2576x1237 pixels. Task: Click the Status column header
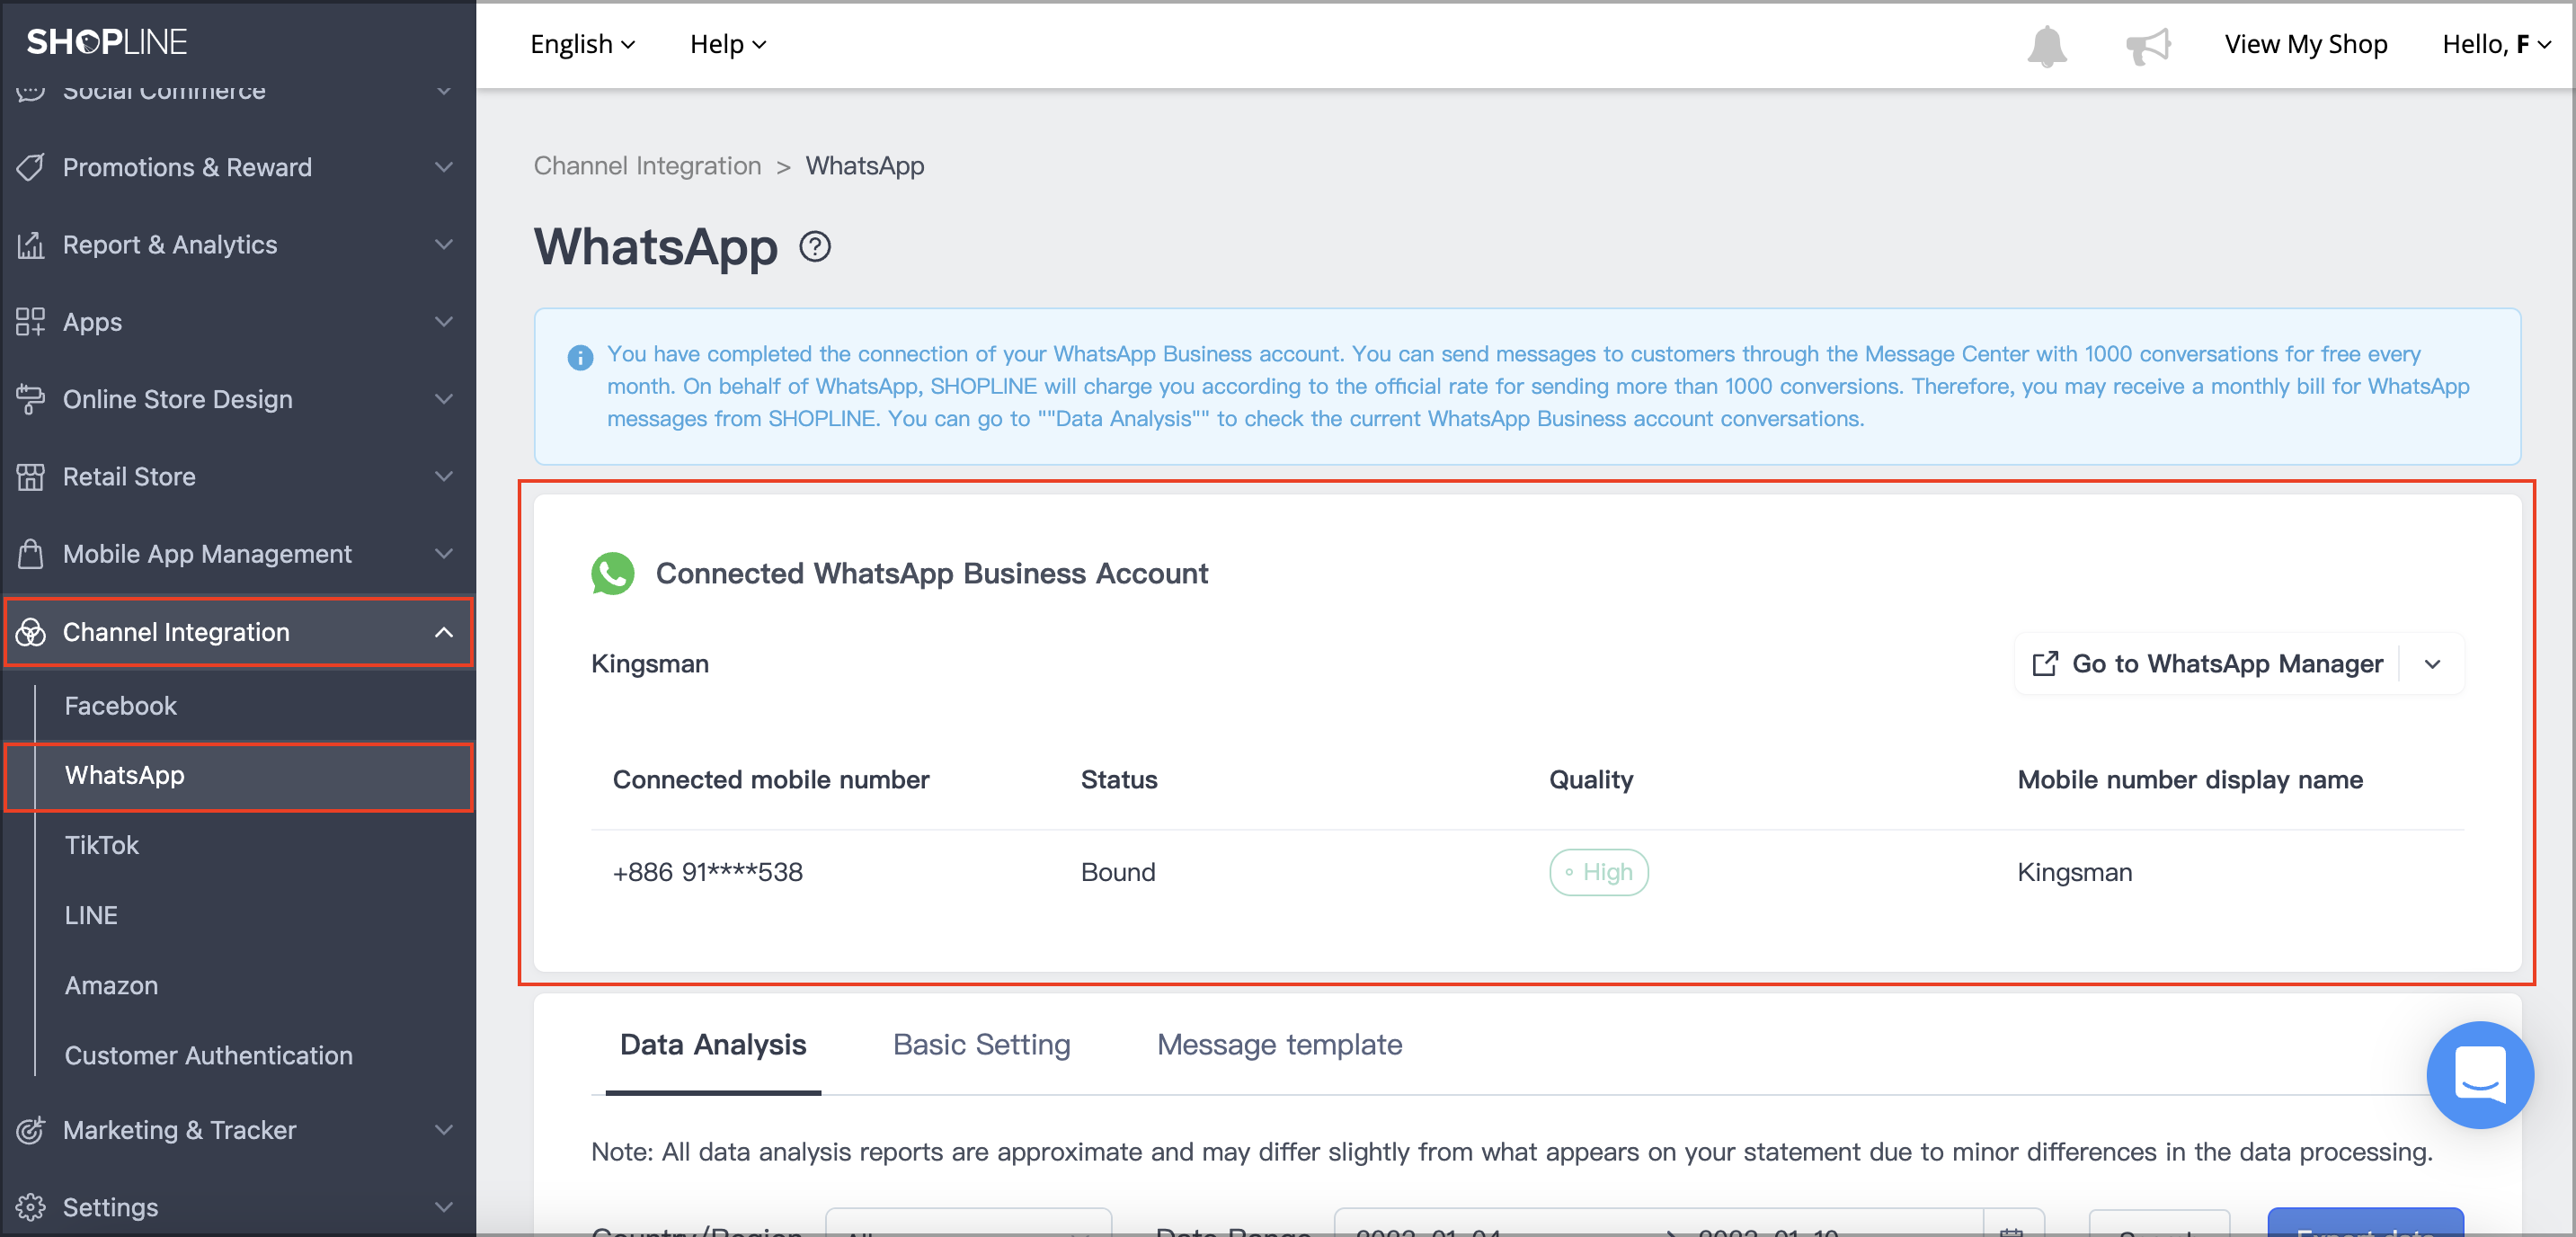(x=1118, y=779)
